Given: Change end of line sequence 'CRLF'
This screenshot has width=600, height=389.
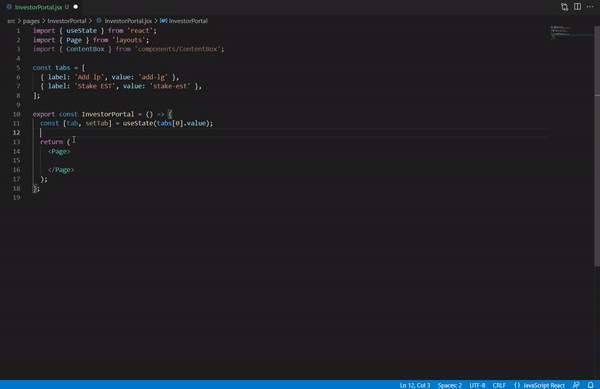Looking at the screenshot, I should 499,385.
